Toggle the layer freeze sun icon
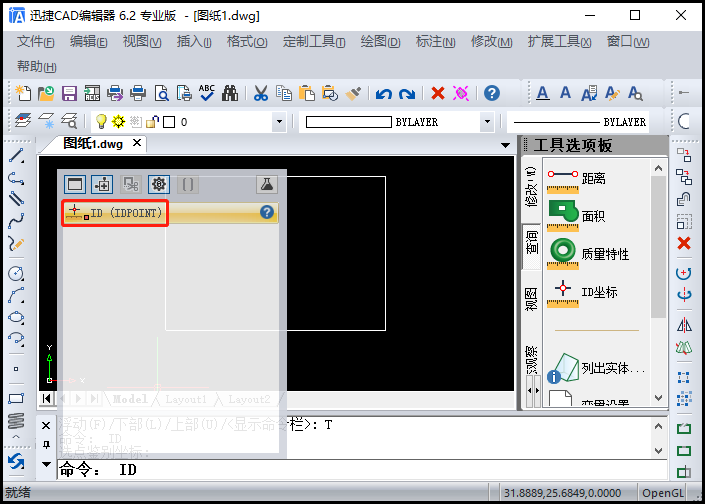Screen dimensions: 705x504 [118, 122]
